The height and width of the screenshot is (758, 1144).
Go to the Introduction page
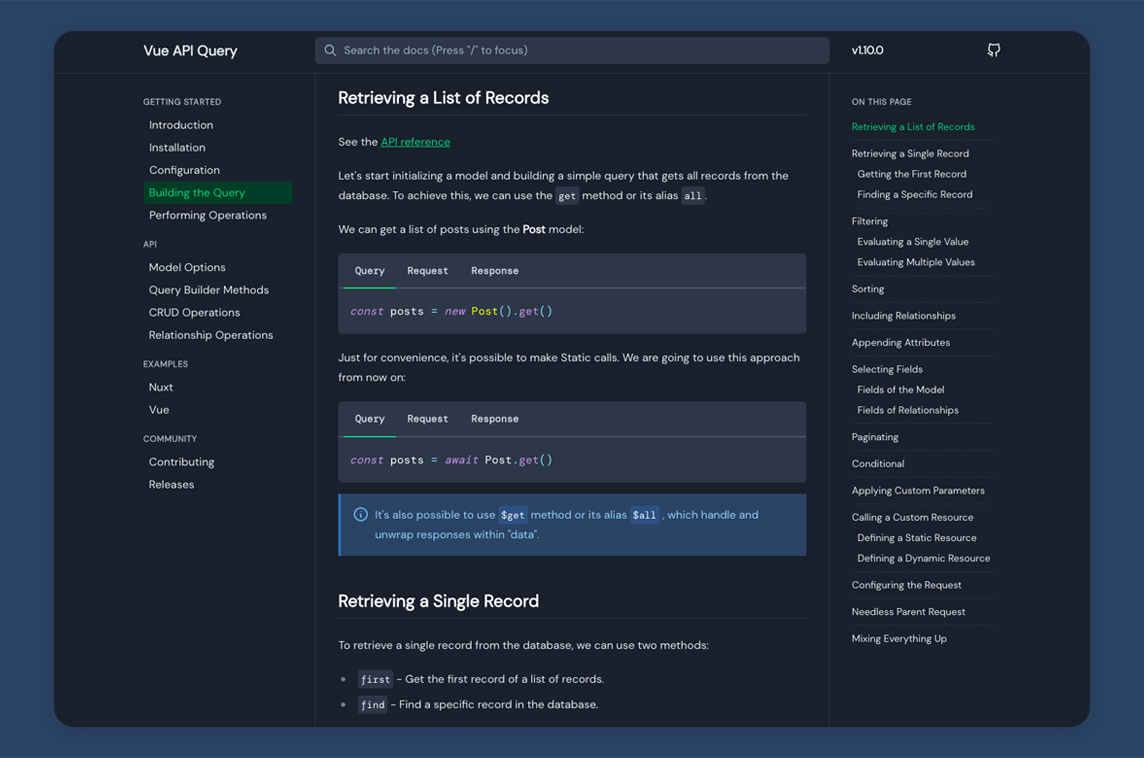click(x=181, y=125)
